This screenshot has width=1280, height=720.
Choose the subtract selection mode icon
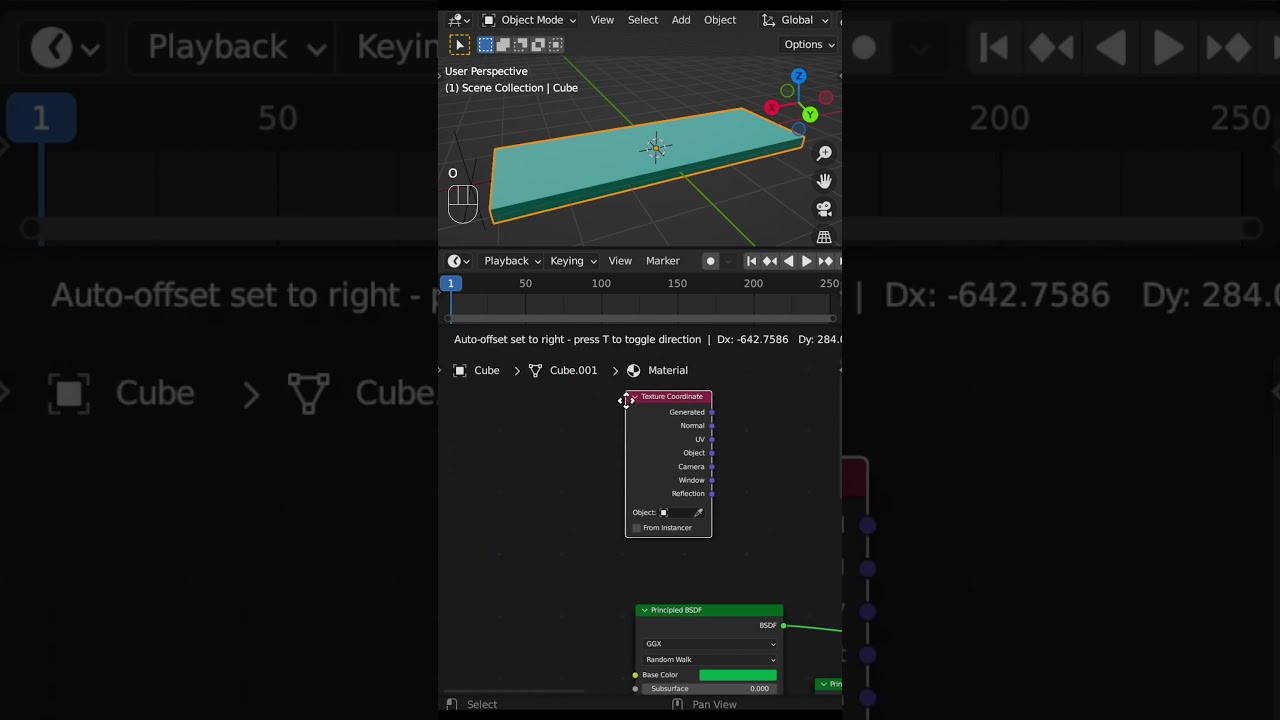tap(520, 45)
